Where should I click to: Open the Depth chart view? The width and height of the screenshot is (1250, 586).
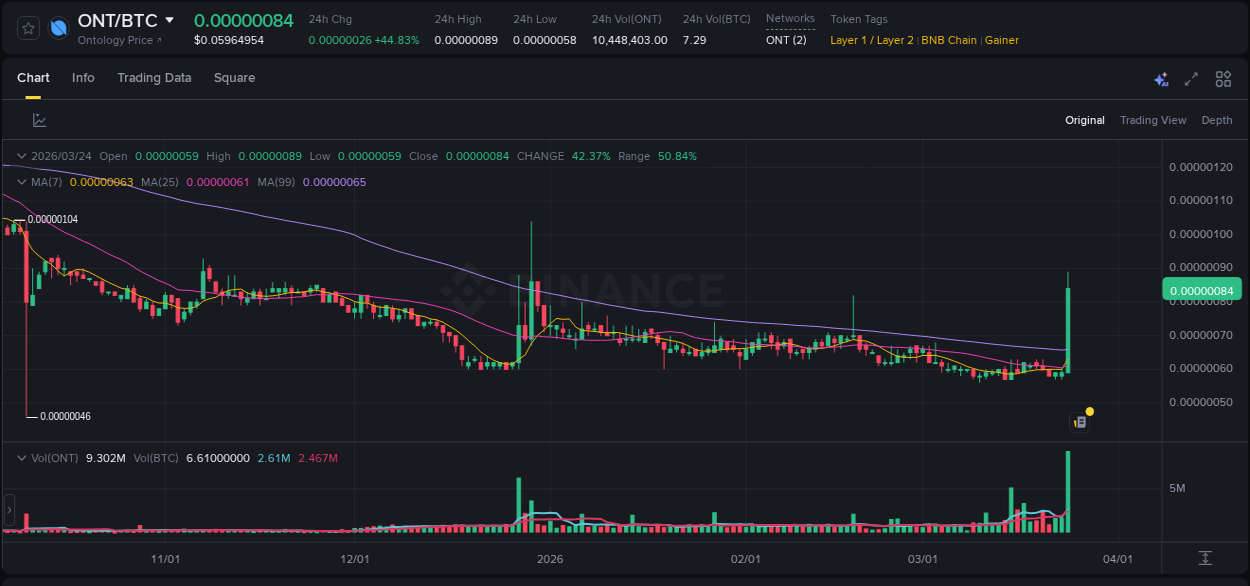coord(1217,120)
